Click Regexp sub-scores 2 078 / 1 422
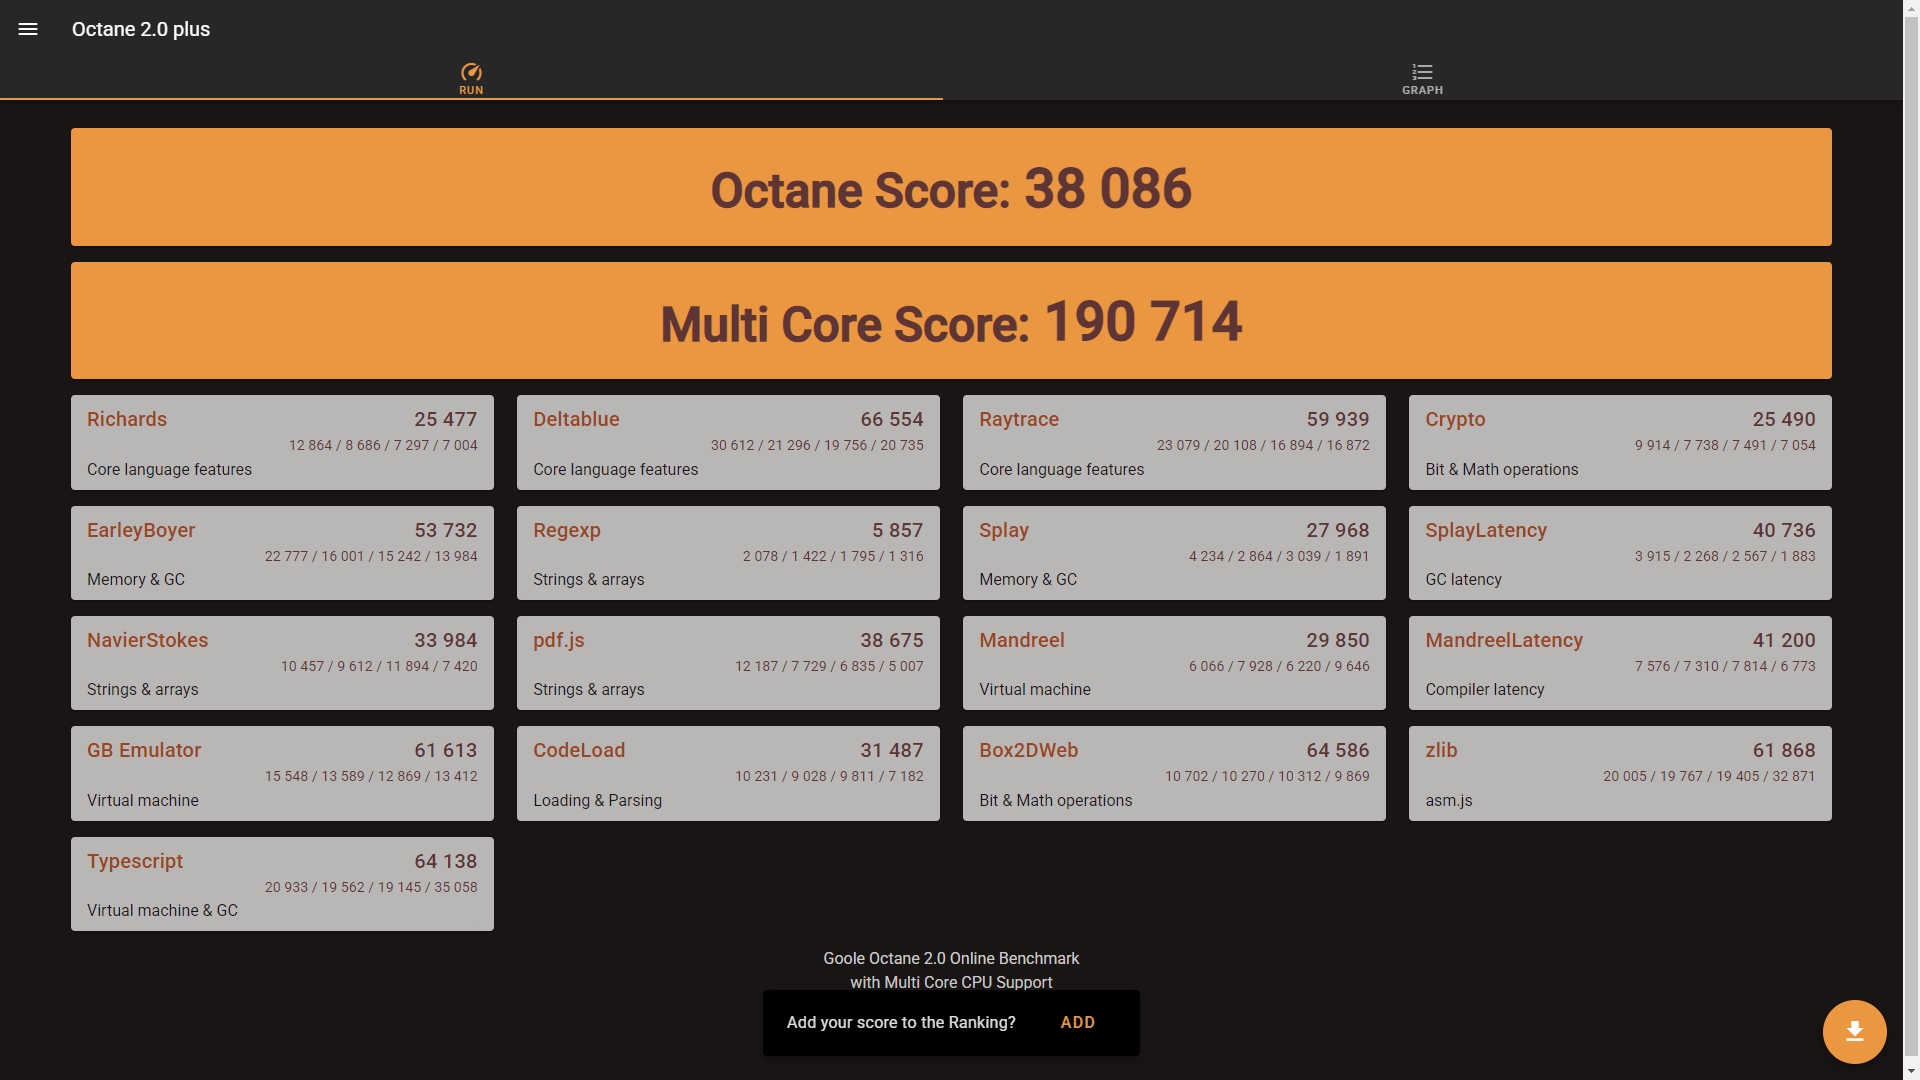This screenshot has height=1080, width=1920. pyautogui.click(x=785, y=556)
